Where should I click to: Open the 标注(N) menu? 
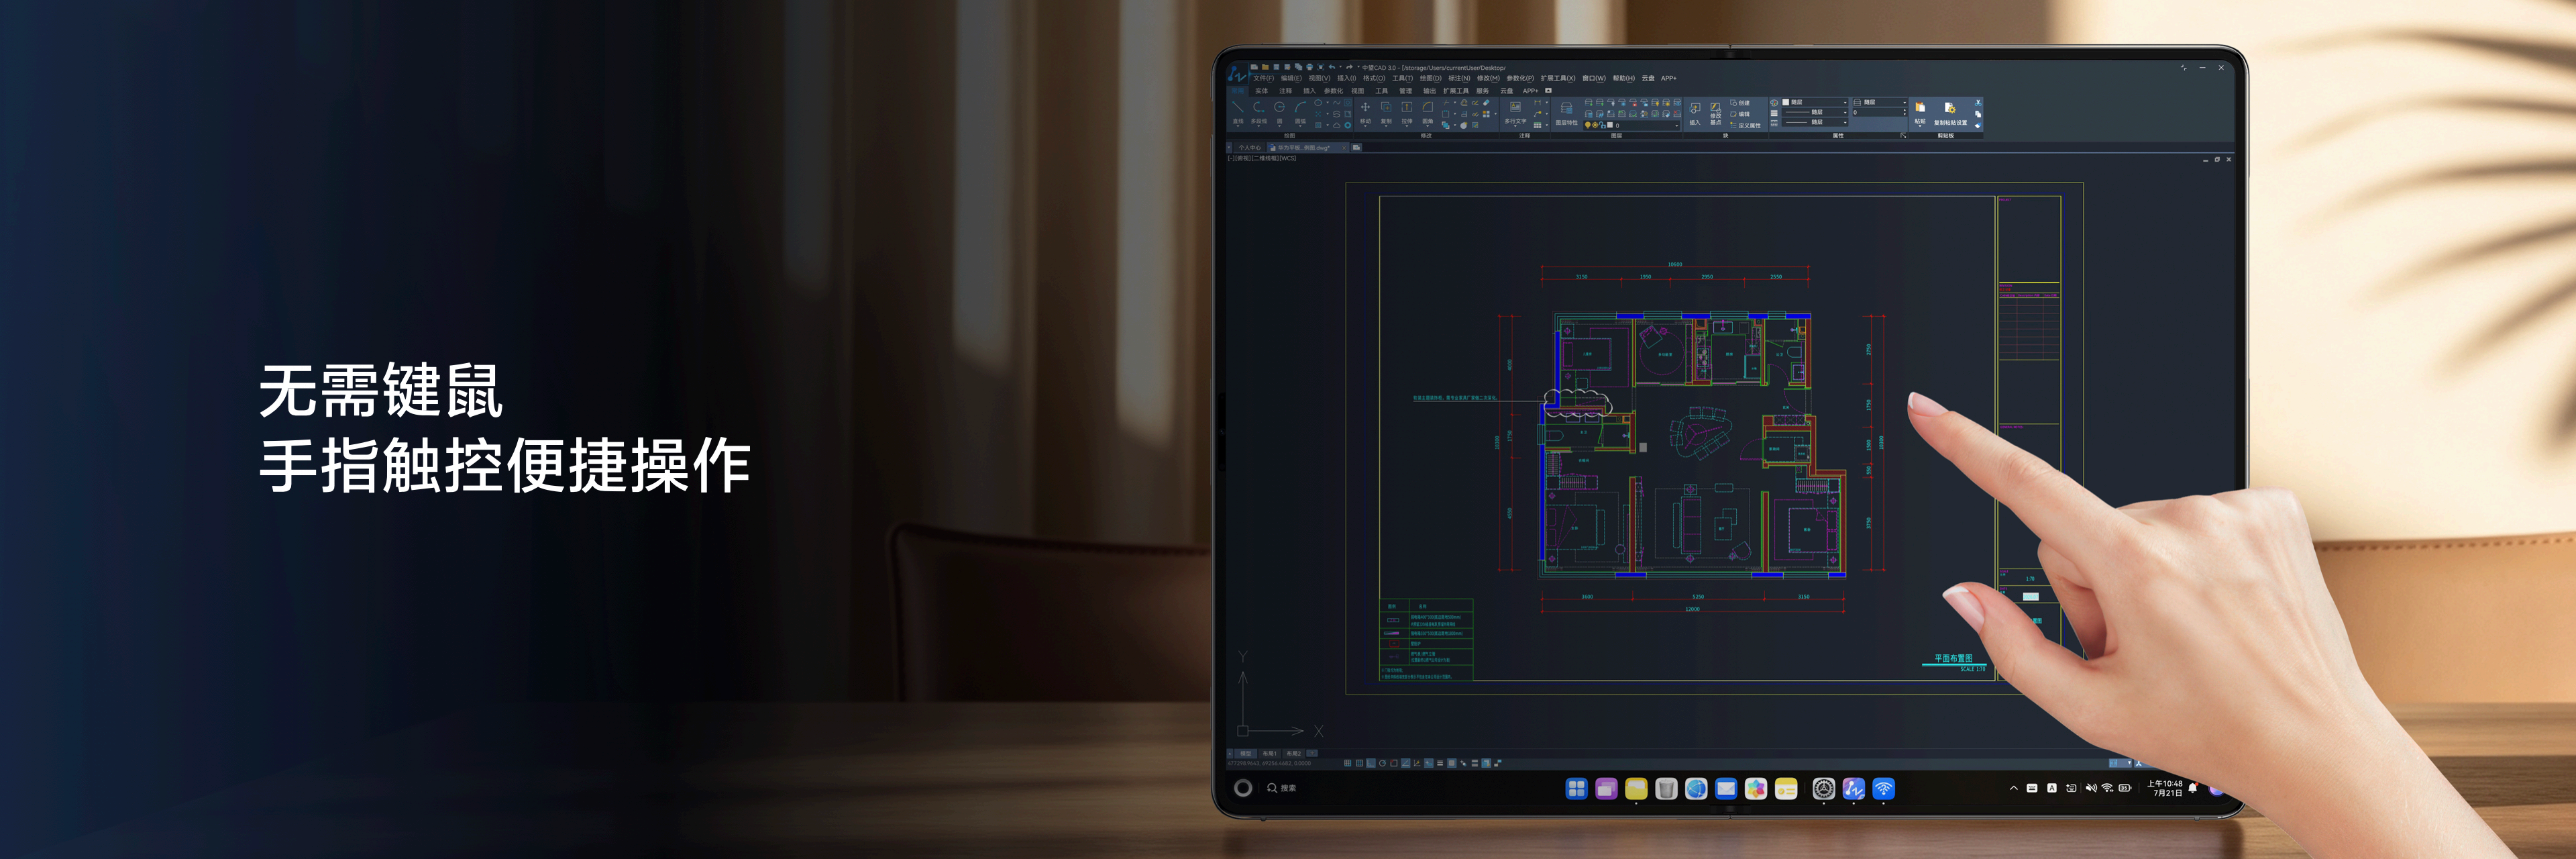[x=1460, y=79]
